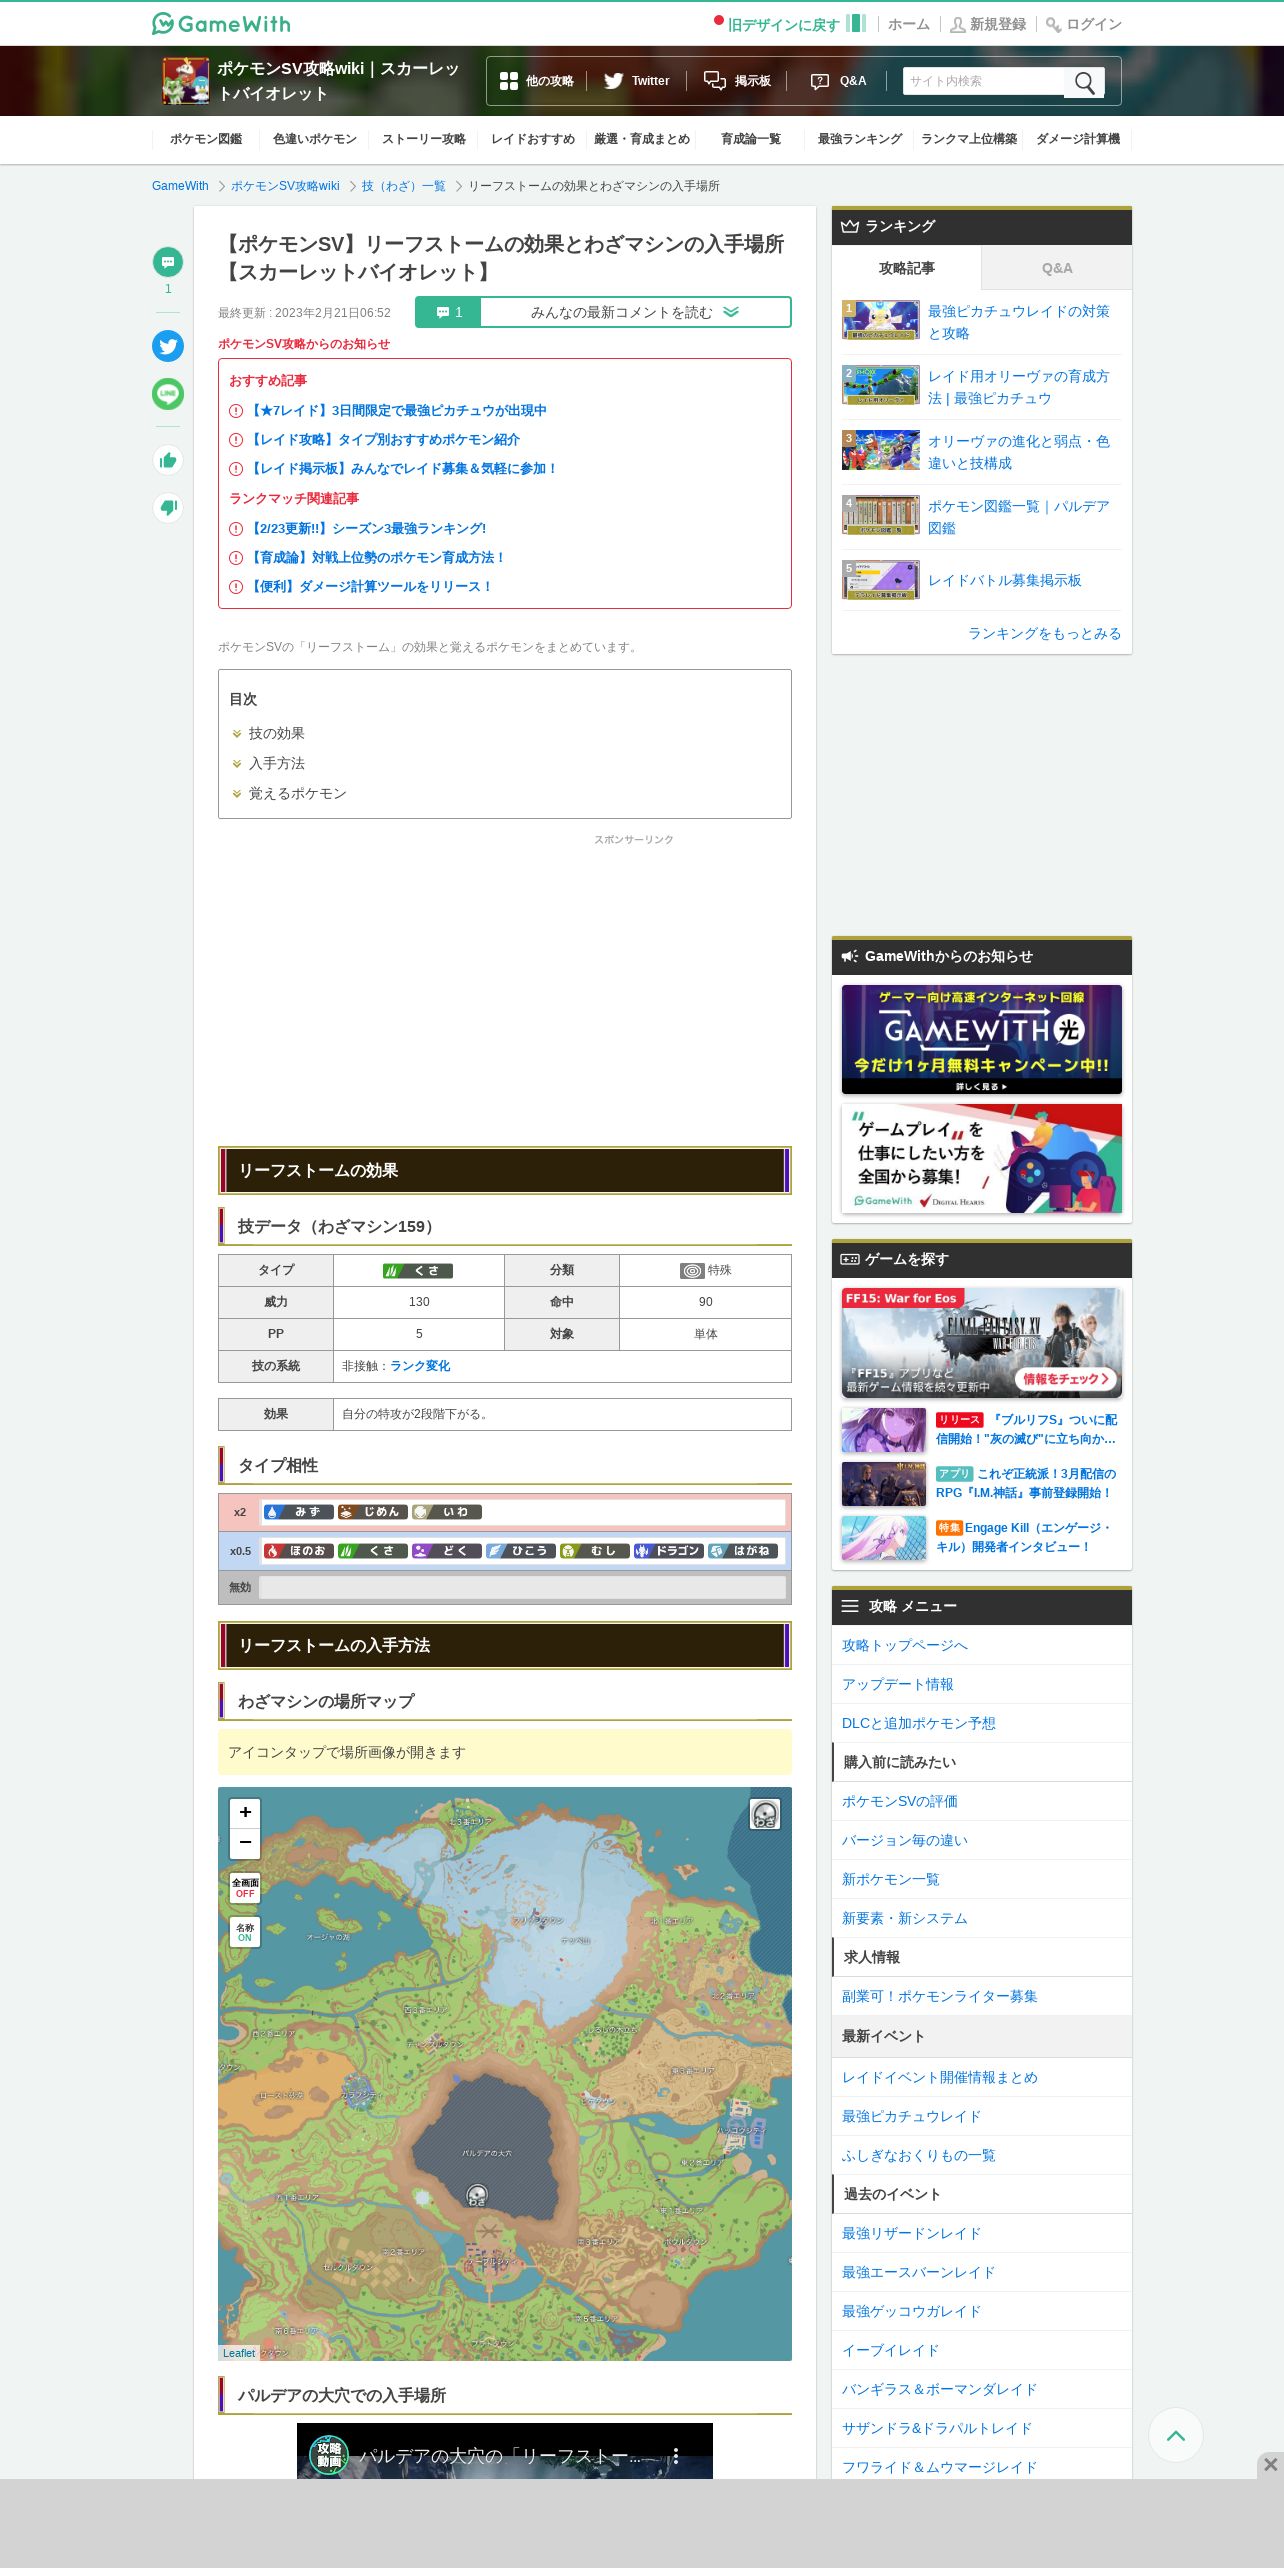The height and width of the screenshot is (2568, 1284).
Task: Click the くさ type badge in table
Action: [418, 1271]
